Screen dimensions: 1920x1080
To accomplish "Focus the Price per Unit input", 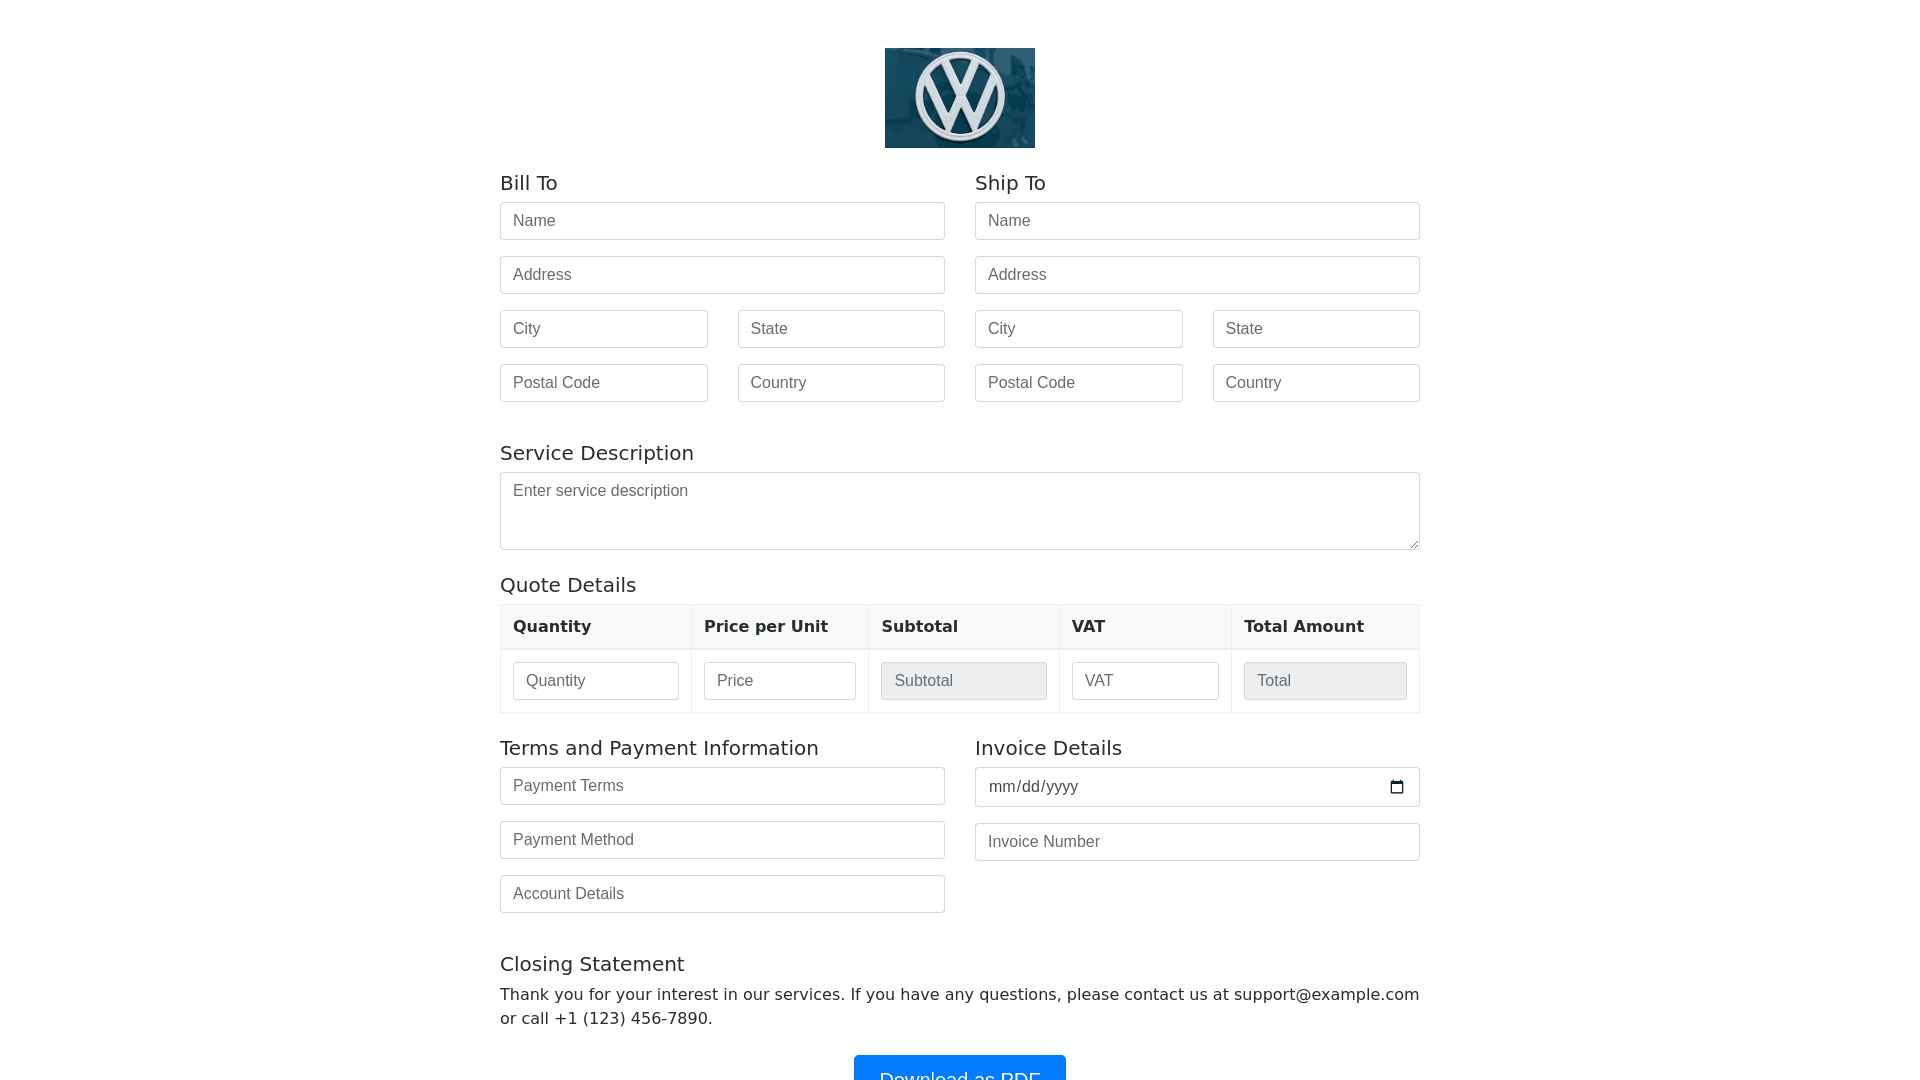I will [779, 681].
